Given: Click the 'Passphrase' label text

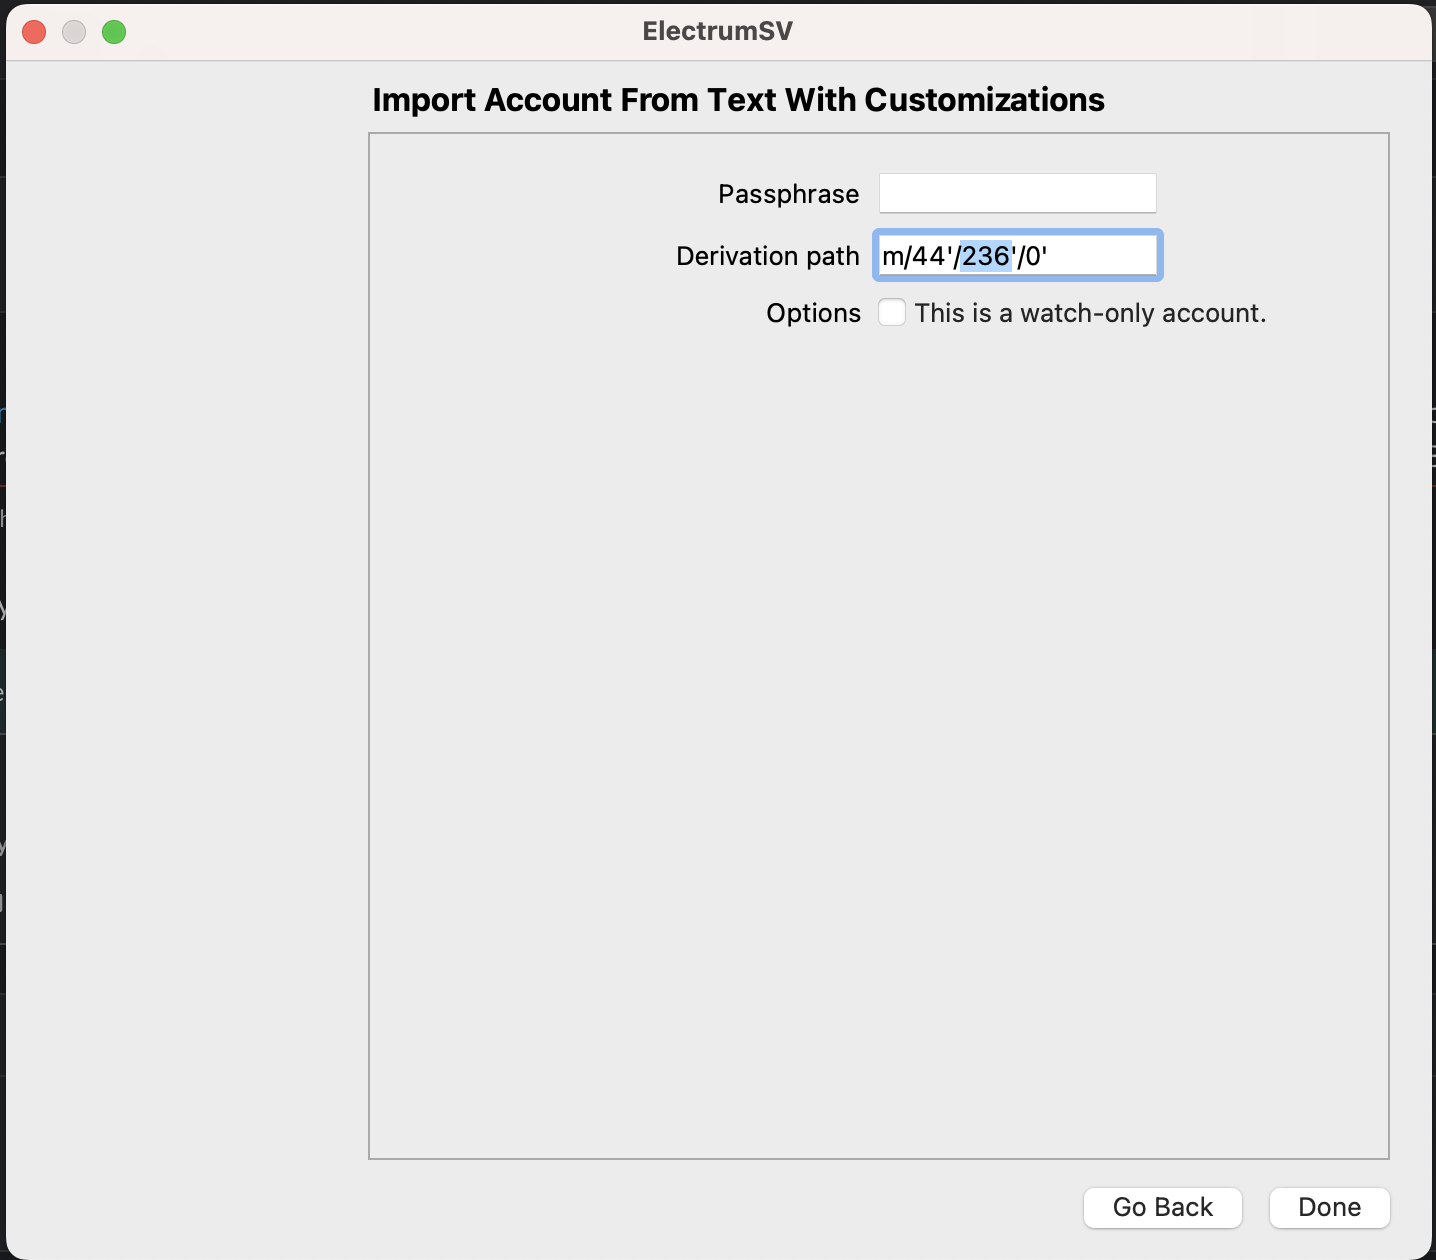Looking at the screenshot, I should click(788, 194).
